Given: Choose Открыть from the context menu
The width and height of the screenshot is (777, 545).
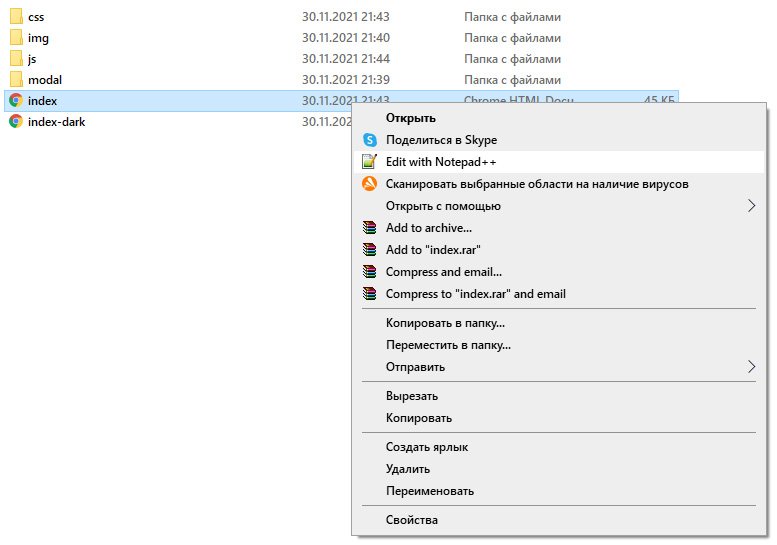Looking at the screenshot, I should [x=410, y=119].
